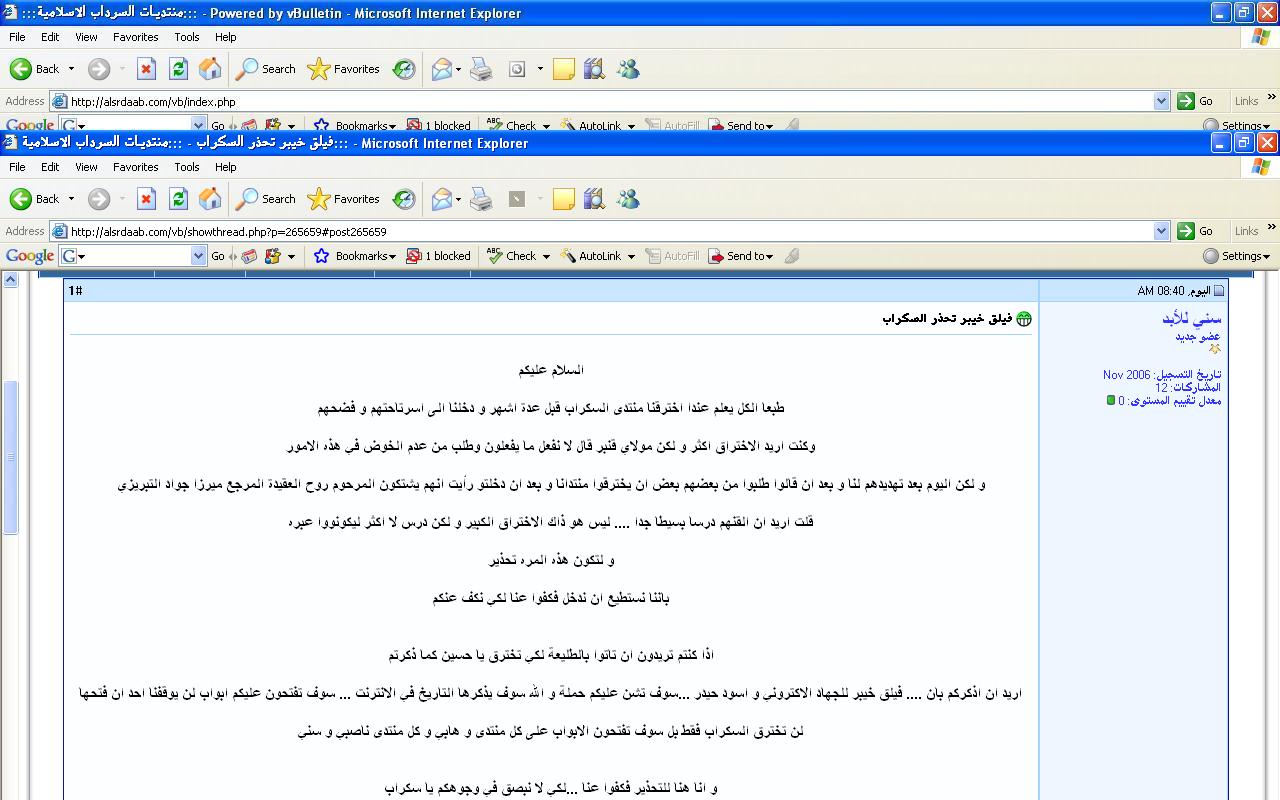This screenshot has width=1280, height=800.
Task: Click address Go button in showthread window
Action: pyautogui.click(x=1196, y=231)
